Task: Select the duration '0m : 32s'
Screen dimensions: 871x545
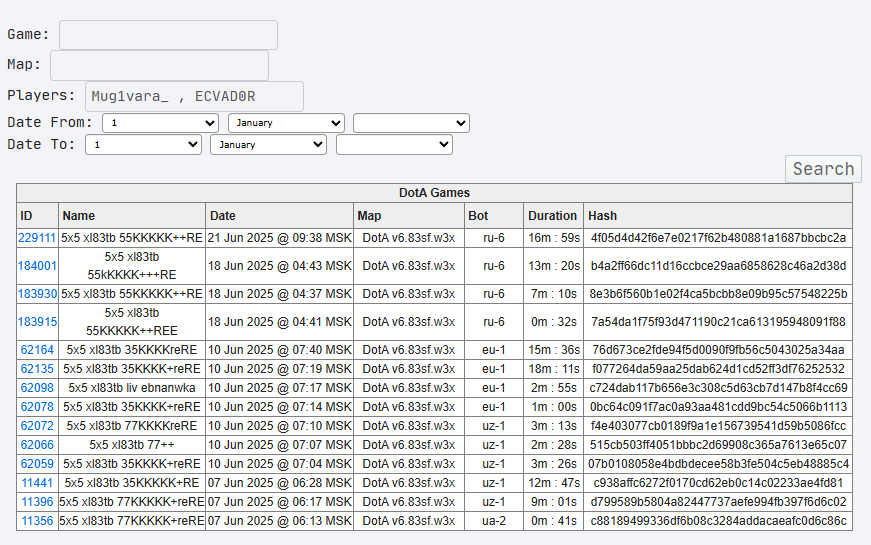Action: pyautogui.click(x=554, y=322)
